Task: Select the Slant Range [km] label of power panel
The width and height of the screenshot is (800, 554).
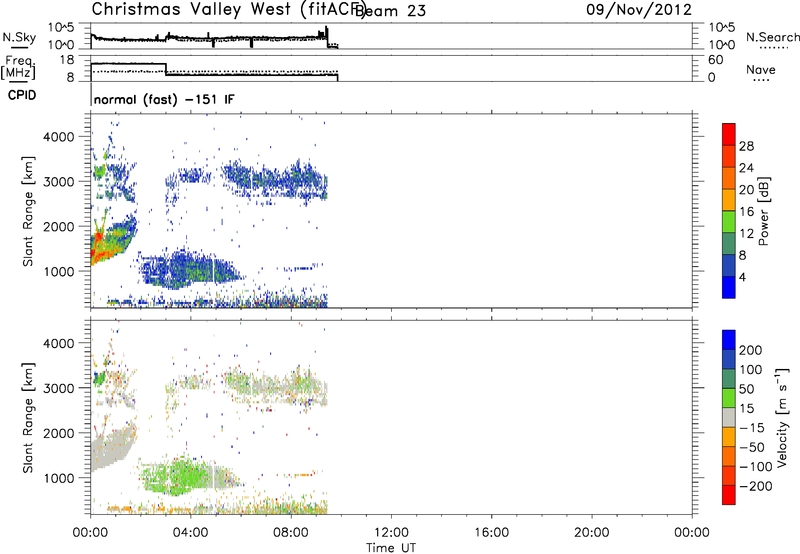Action: (x=28, y=211)
